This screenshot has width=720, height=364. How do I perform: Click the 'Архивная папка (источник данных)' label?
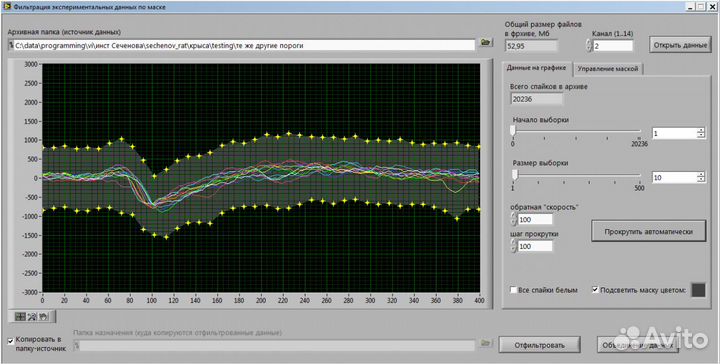click(64, 32)
